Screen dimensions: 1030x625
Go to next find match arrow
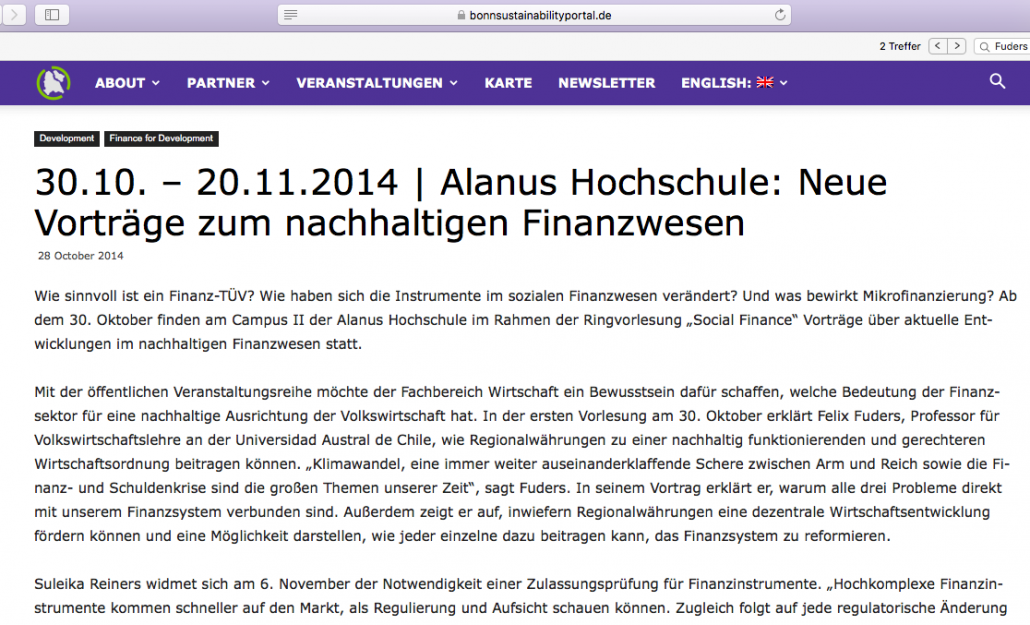[x=957, y=46]
